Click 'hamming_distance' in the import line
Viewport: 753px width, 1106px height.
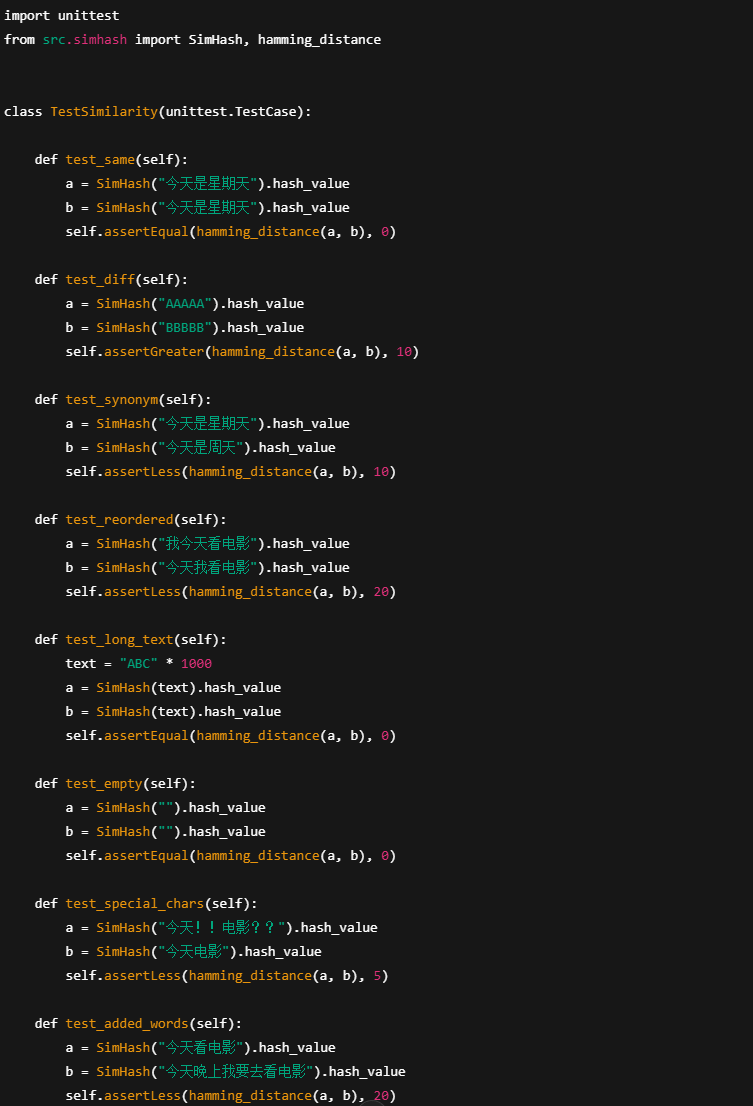(319, 40)
